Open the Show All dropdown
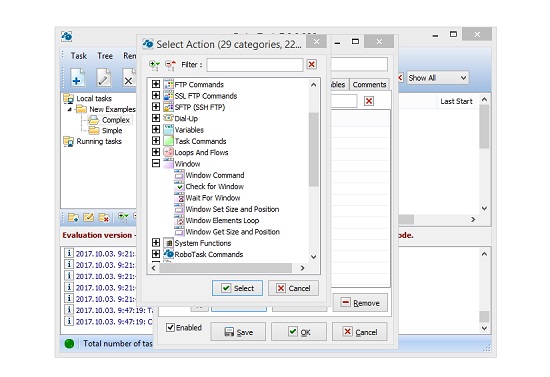 pos(437,78)
